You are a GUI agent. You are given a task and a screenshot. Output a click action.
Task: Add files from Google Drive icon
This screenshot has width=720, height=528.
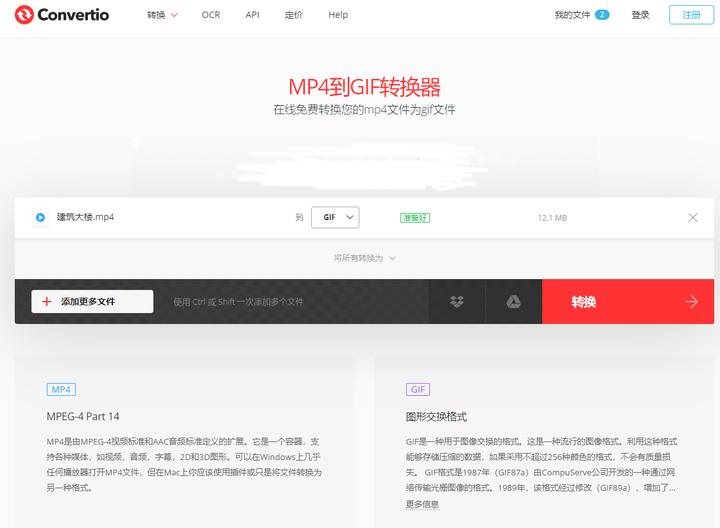pyautogui.click(x=513, y=302)
